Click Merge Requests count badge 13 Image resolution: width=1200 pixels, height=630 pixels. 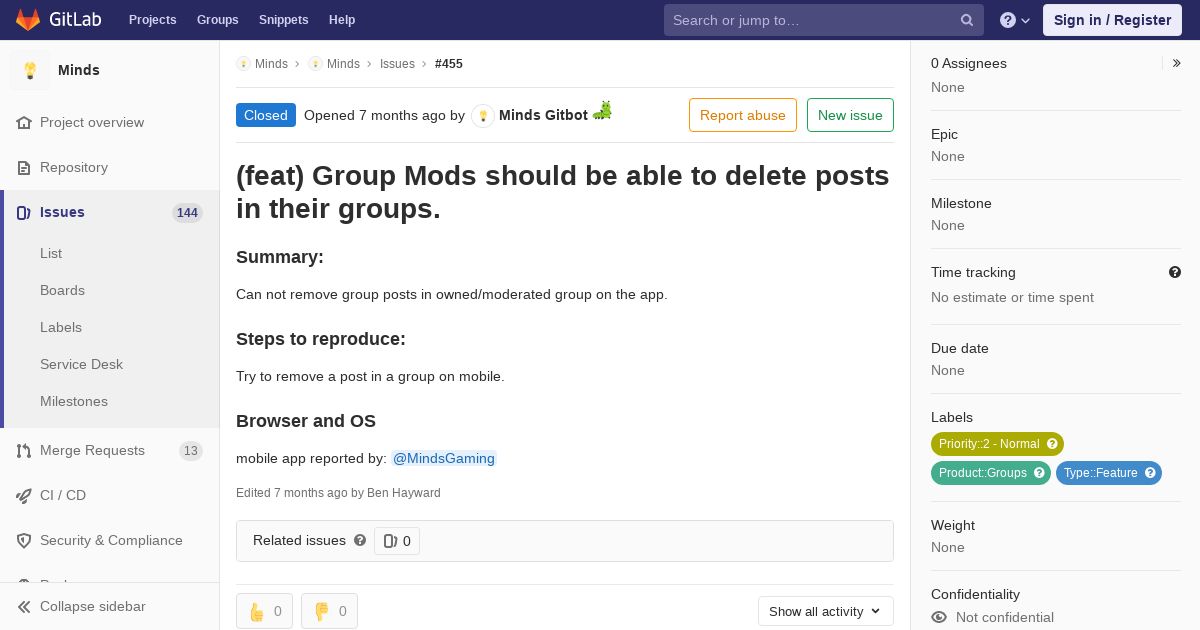[191, 451]
